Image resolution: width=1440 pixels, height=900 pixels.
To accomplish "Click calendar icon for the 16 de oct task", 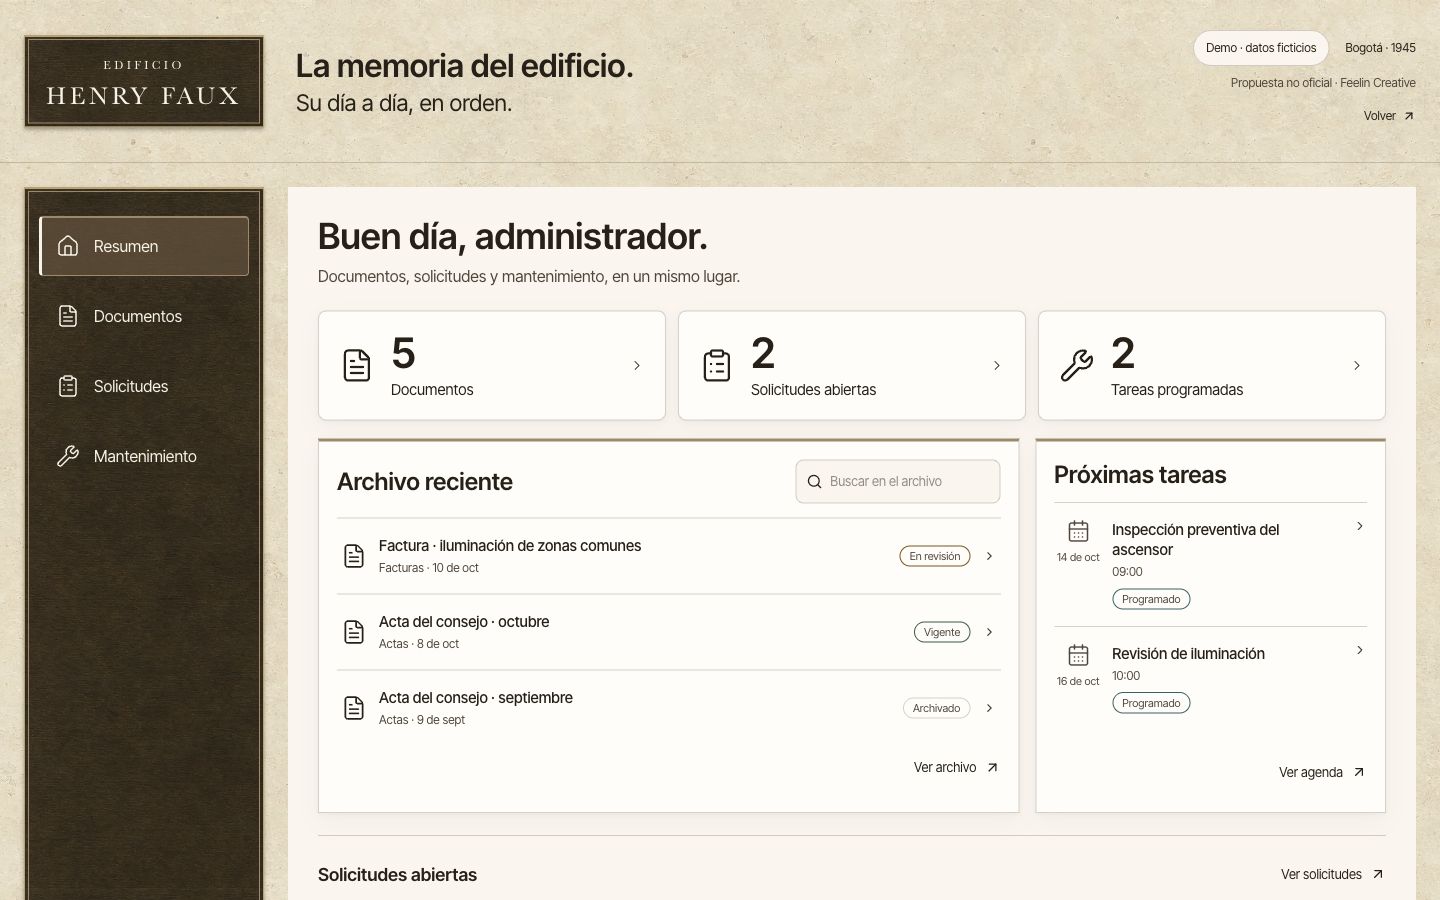I will tap(1078, 655).
